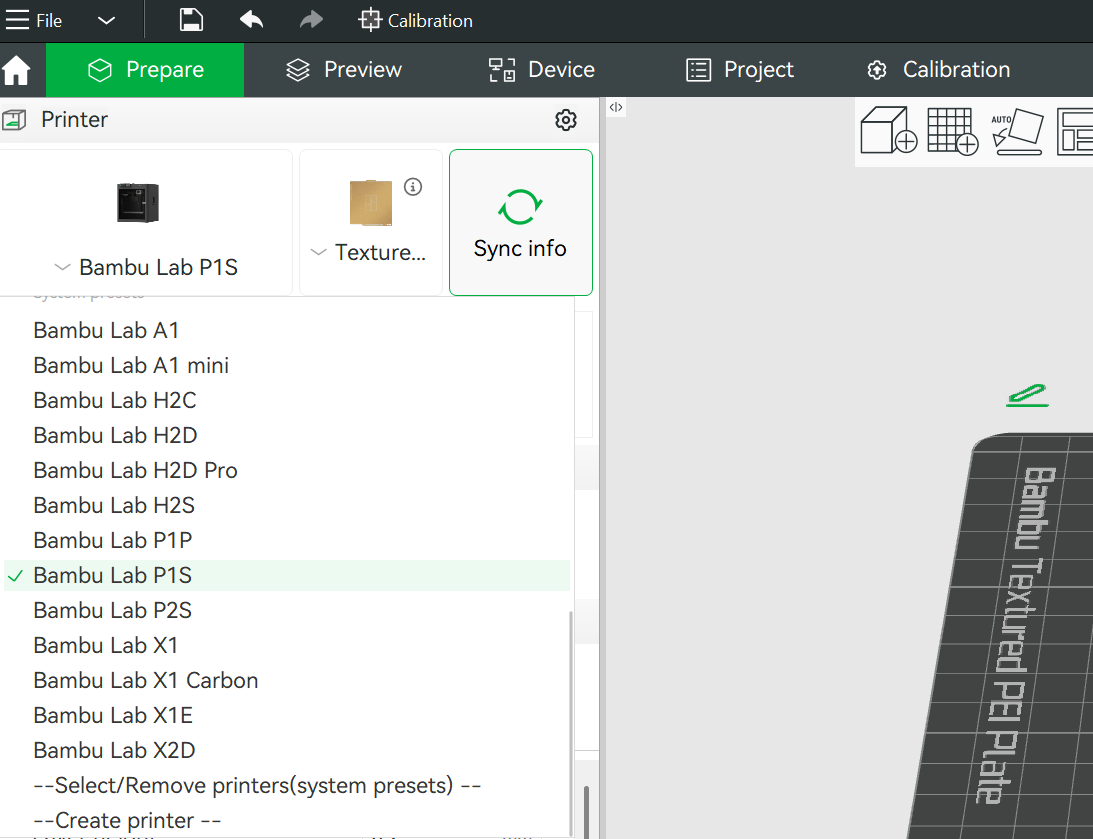Choose the Create printer entry
This screenshot has height=839, width=1093.
click(x=286, y=820)
